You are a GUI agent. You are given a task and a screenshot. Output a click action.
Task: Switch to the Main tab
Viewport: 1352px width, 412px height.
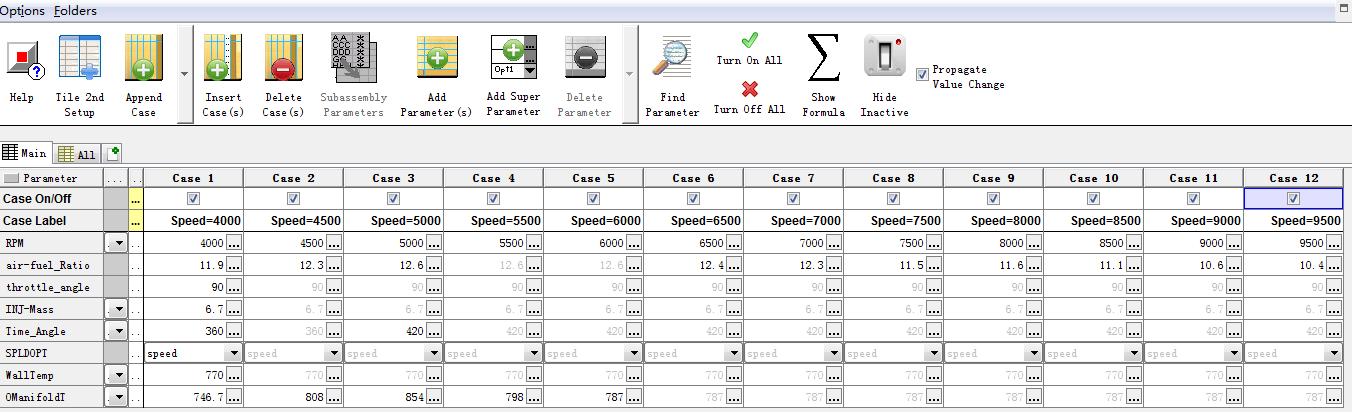pos(25,153)
